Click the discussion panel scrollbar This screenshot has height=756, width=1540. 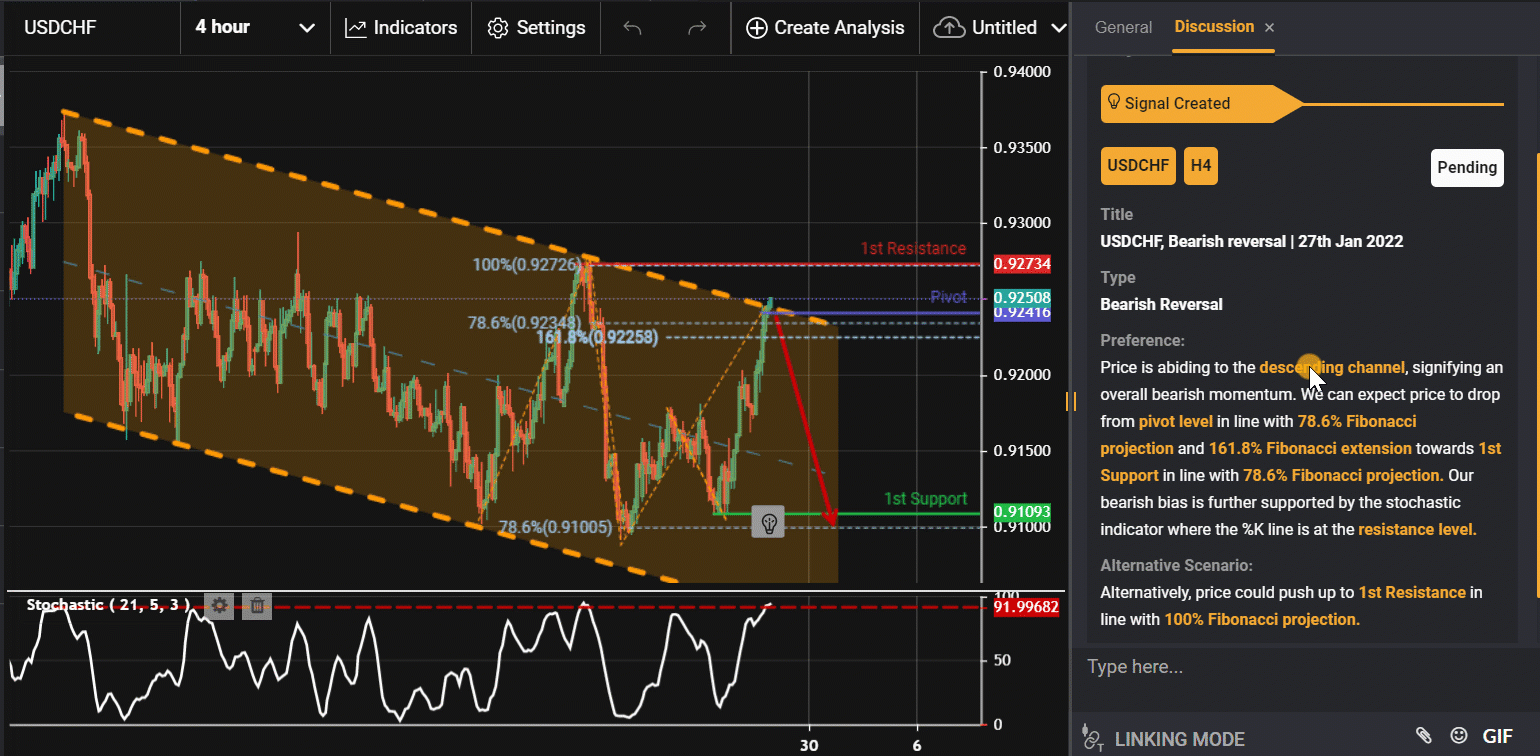pyautogui.click(x=1538, y=377)
